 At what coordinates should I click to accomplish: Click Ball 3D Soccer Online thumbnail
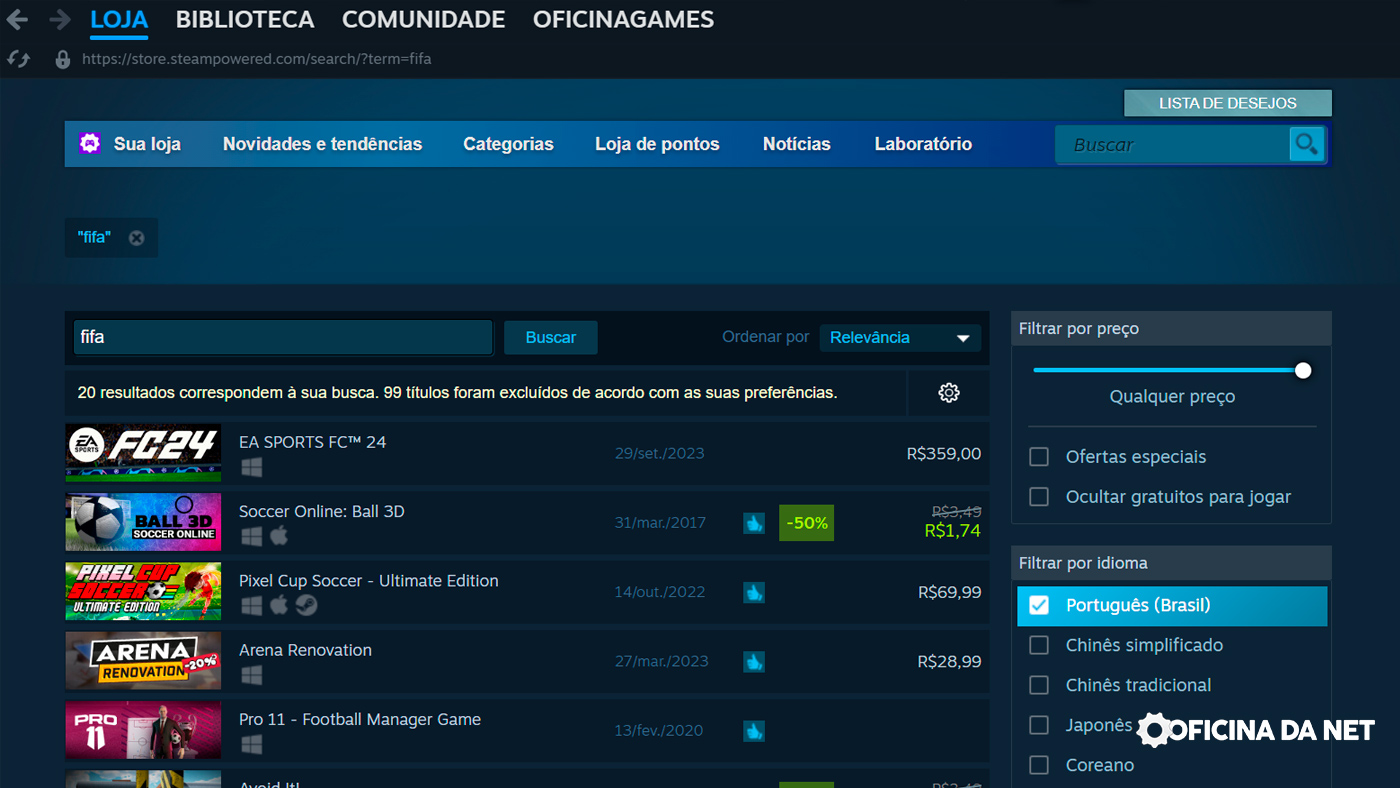tap(144, 522)
